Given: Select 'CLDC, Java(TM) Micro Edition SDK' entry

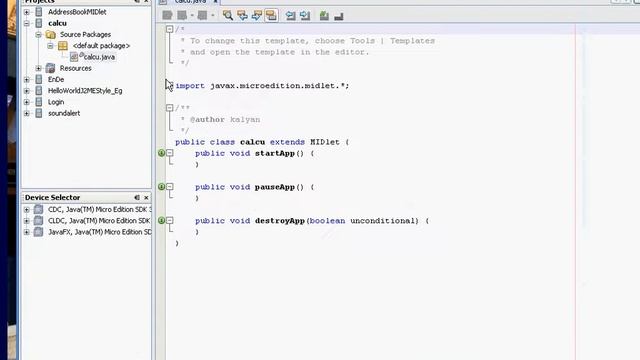Looking at the screenshot, I should (x=99, y=220).
